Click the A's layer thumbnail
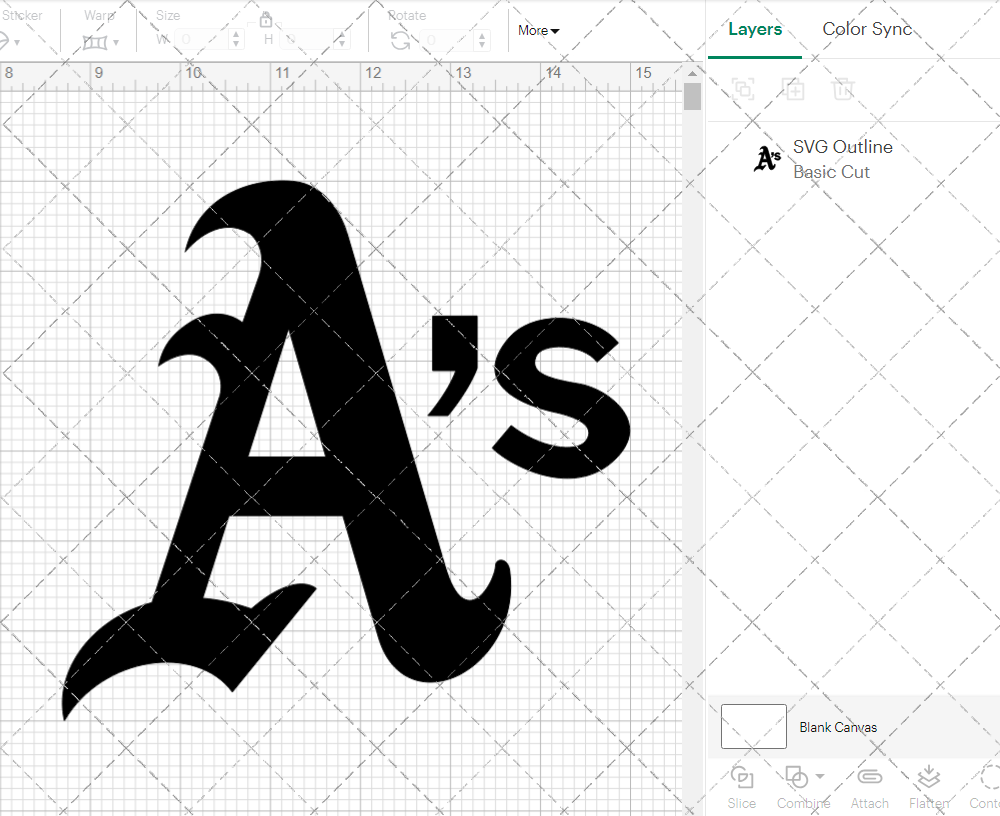 point(767,159)
